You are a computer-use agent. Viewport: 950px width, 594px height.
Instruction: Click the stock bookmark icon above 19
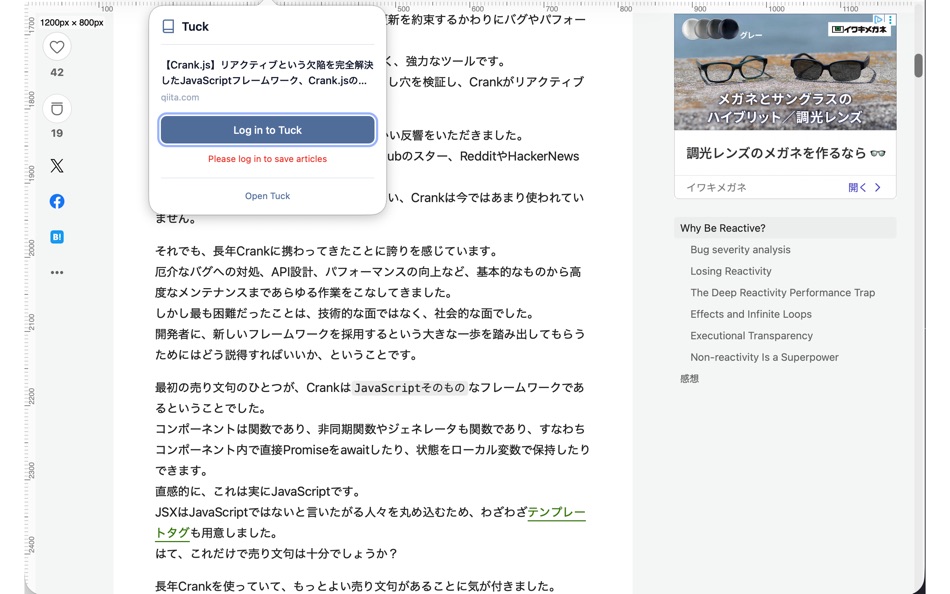pos(57,109)
